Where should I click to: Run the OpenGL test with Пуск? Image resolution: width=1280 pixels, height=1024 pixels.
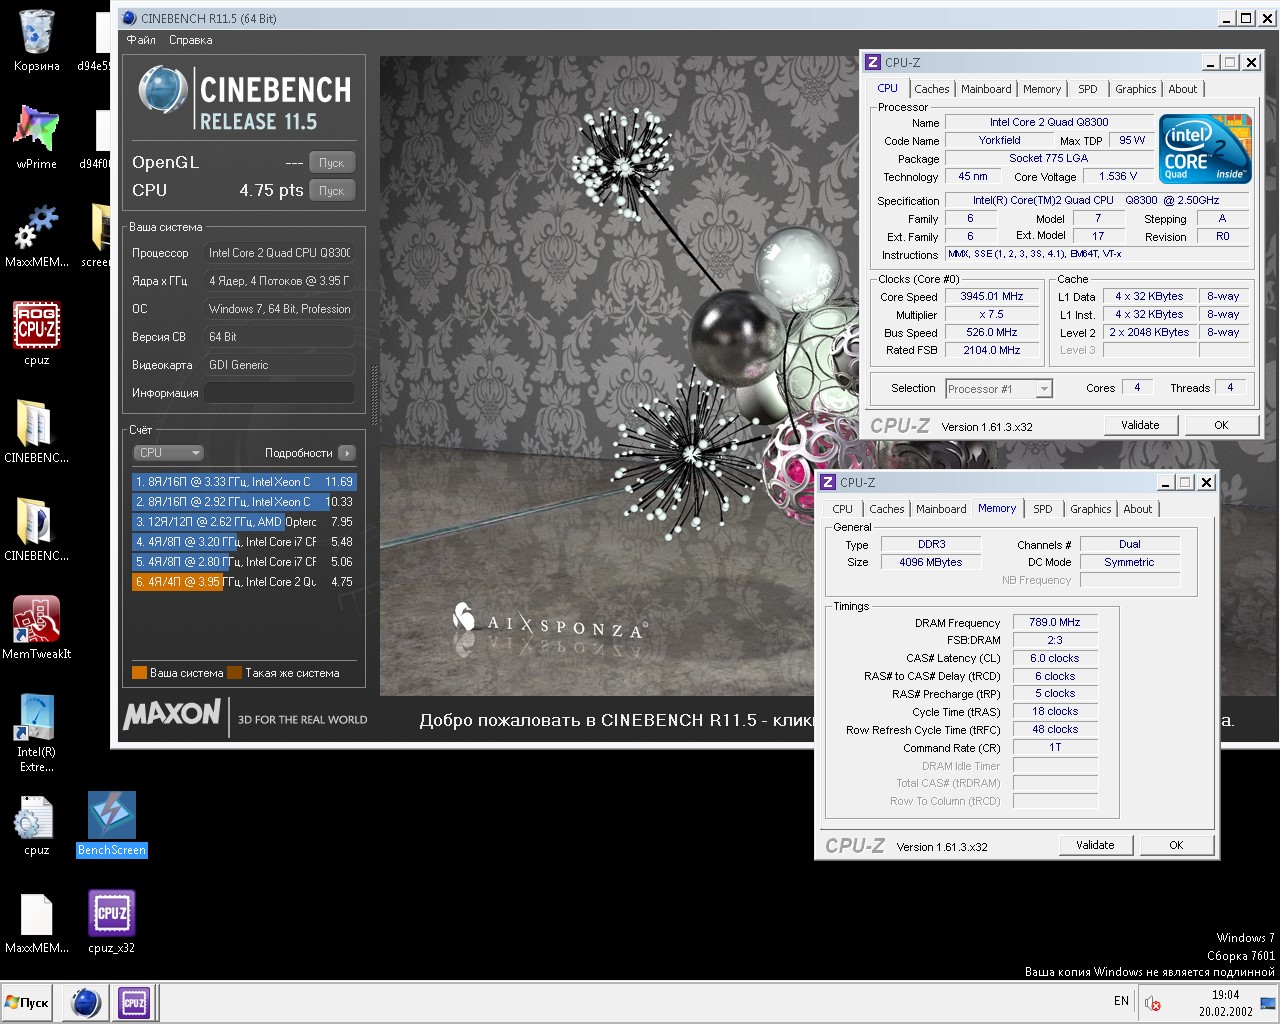coord(332,163)
